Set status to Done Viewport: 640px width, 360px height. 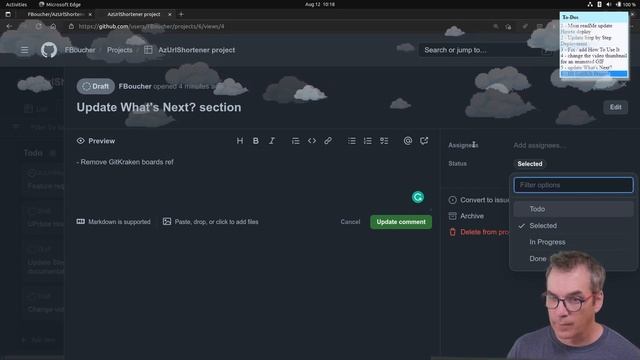(x=538, y=259)
